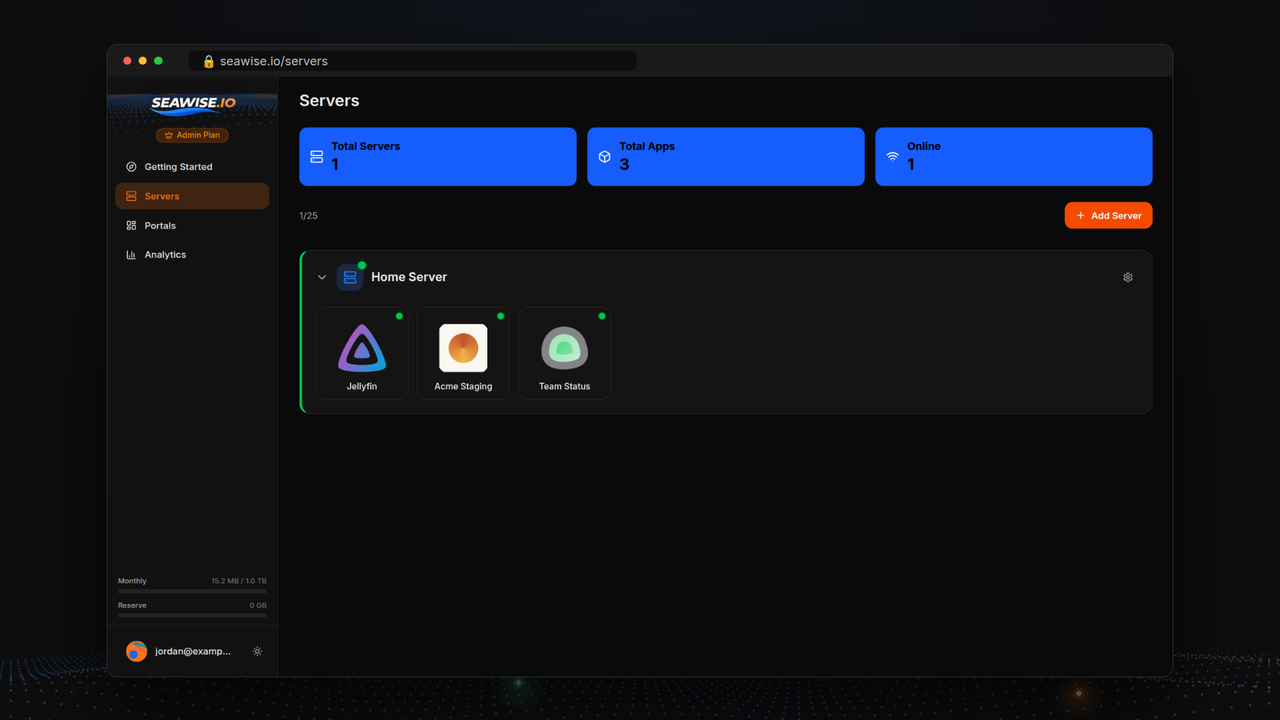The image size is (1280, 720).
Task: Click the Analytics chart icon
Action: pyautogui.click(x=131, y=255)
